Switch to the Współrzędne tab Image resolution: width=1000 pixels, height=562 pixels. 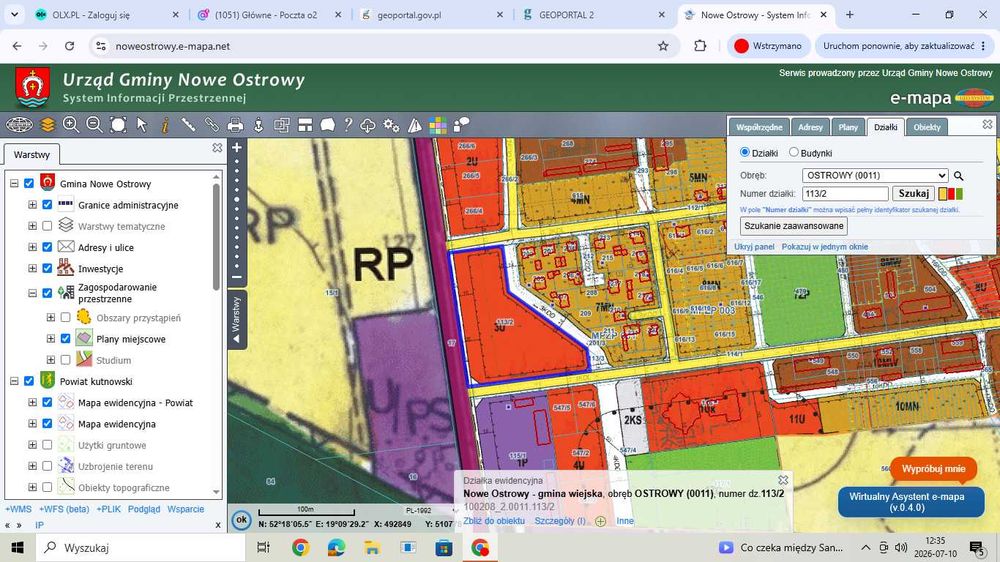pyautogui.click(x=759, y=127)
